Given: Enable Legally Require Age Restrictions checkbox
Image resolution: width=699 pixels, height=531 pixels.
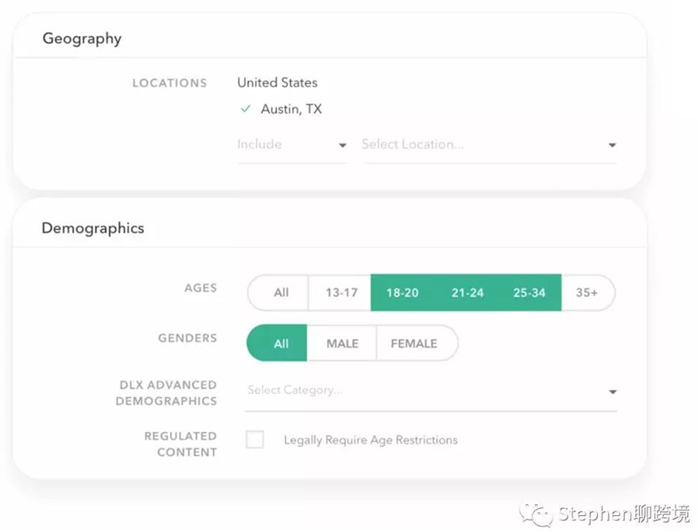Looking at the screenshot, I should pyautogui.click(x=255, y=440).
